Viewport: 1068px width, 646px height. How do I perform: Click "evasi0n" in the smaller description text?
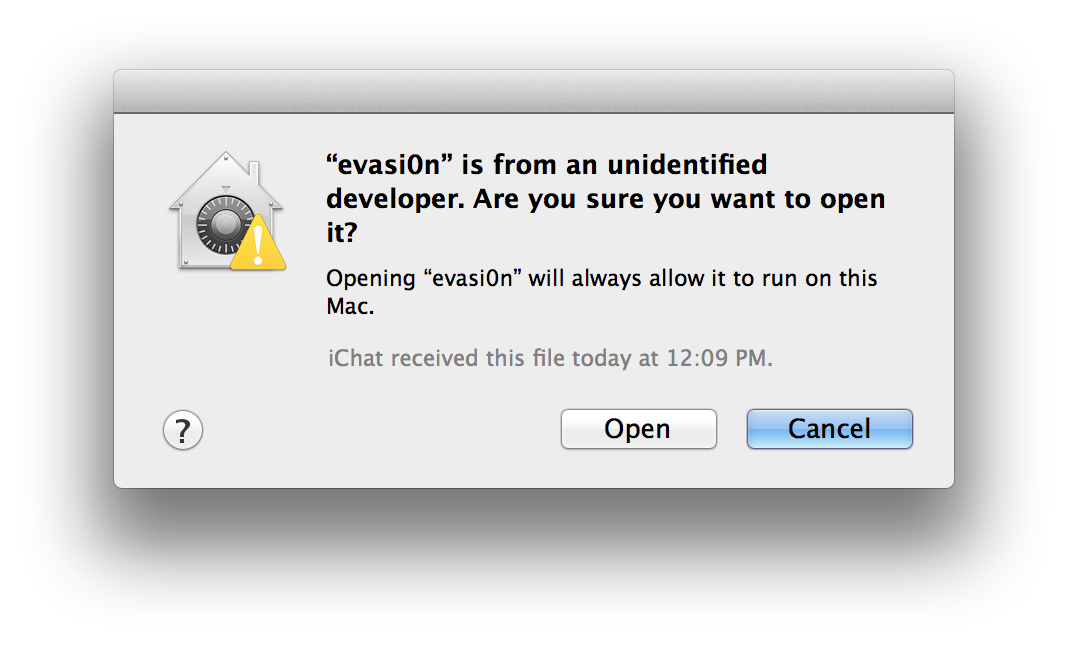click(473, 277)
